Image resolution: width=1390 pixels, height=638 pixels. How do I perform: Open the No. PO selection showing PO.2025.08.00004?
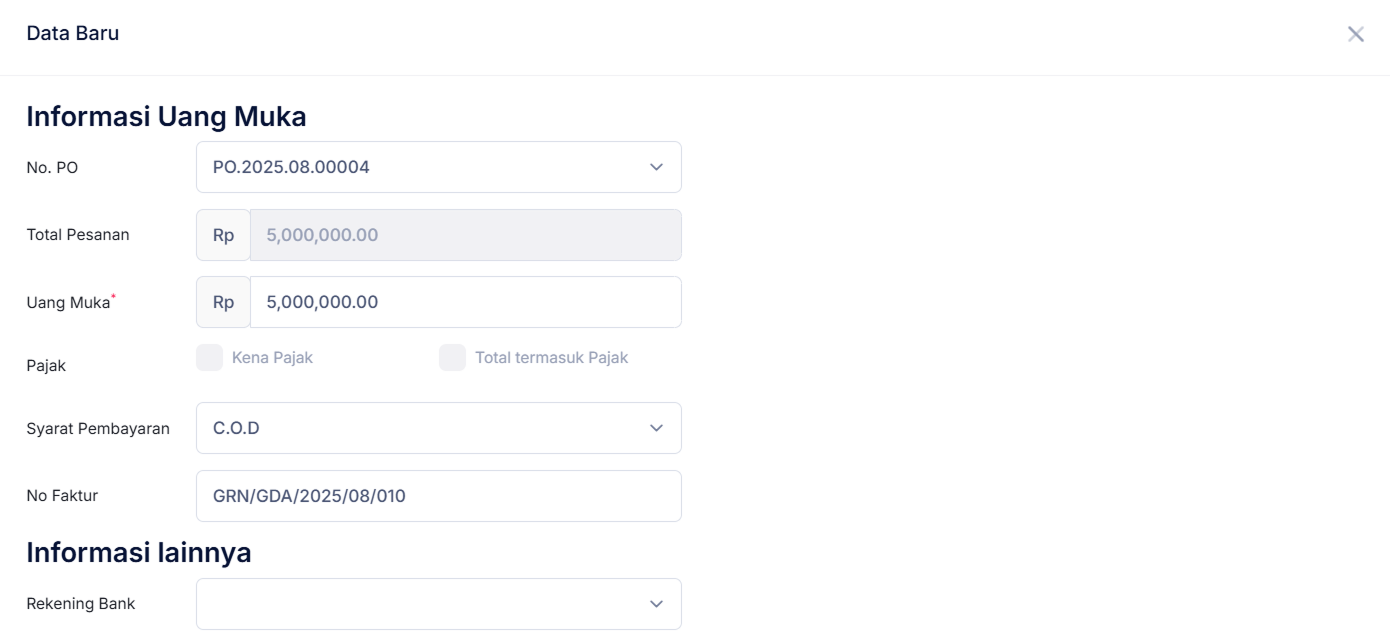pos(420,167)
